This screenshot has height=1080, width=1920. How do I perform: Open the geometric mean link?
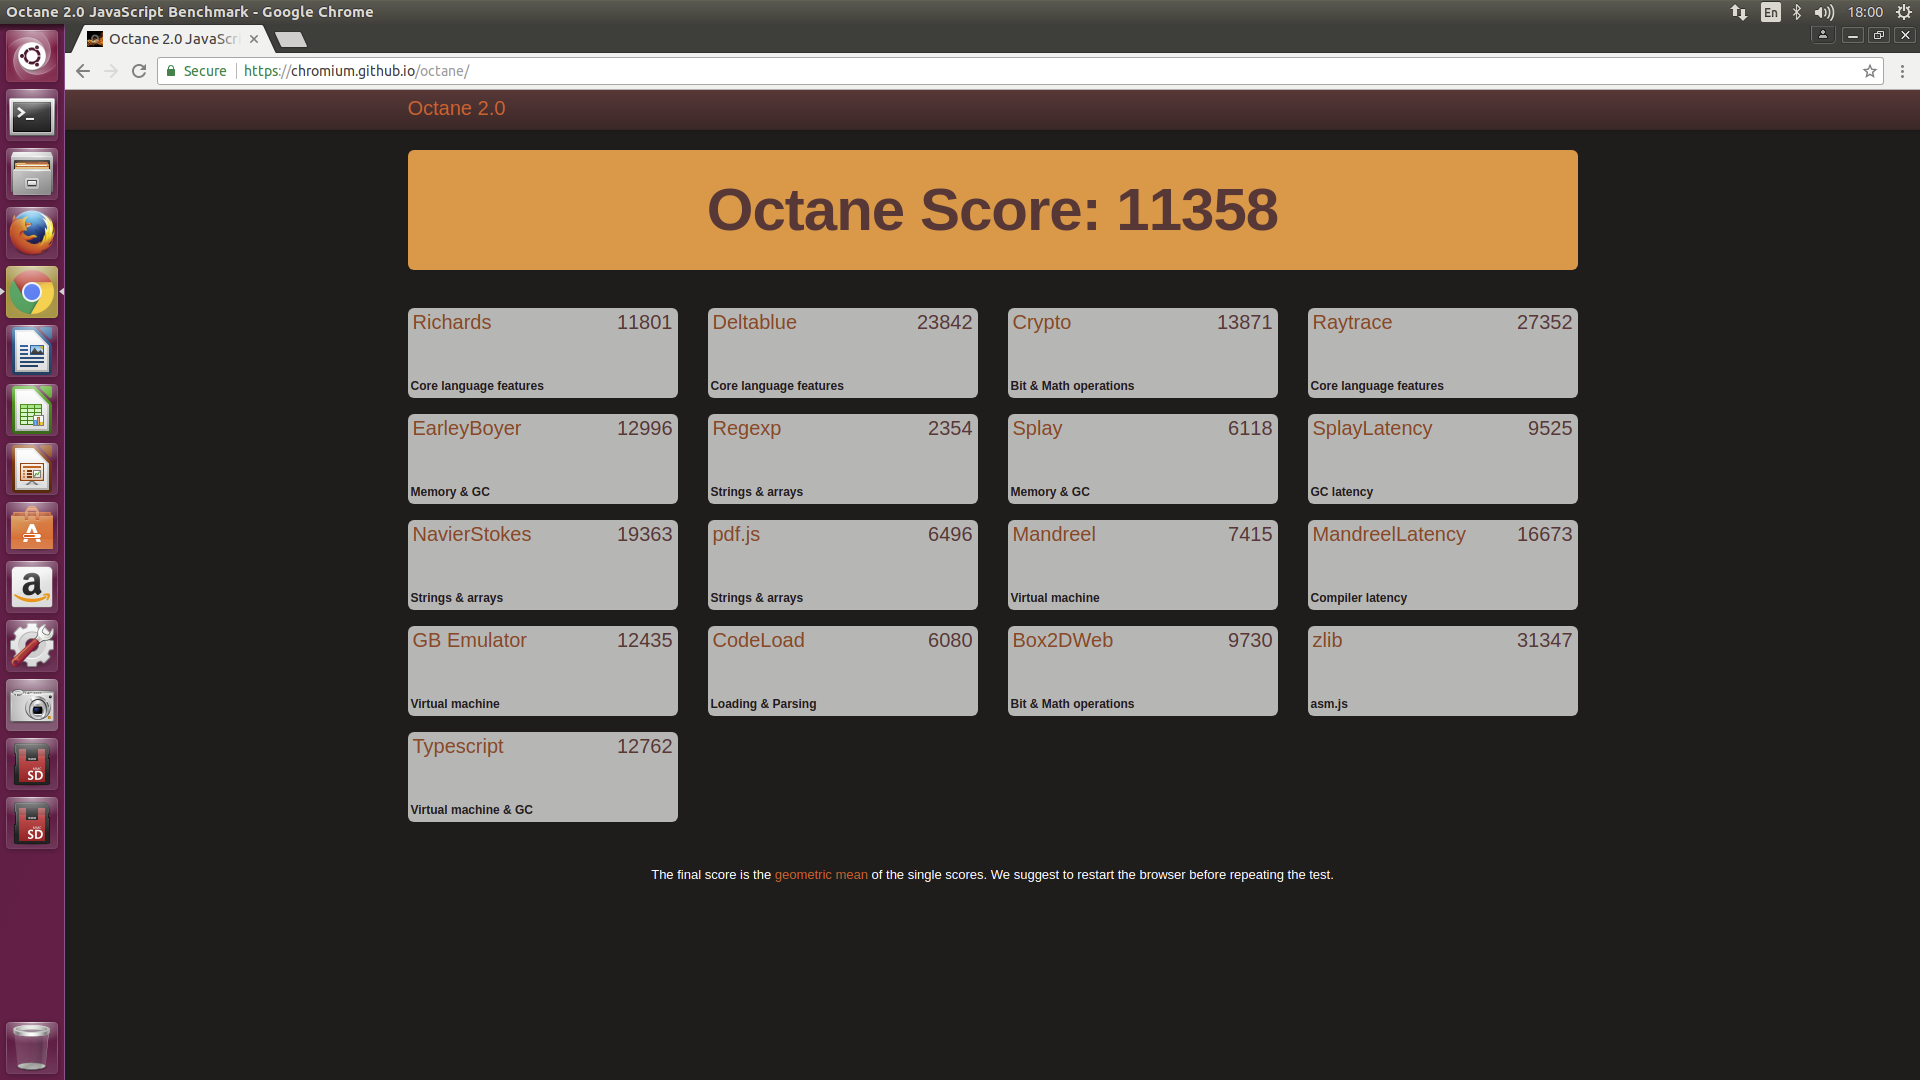[x=821, y=875]
